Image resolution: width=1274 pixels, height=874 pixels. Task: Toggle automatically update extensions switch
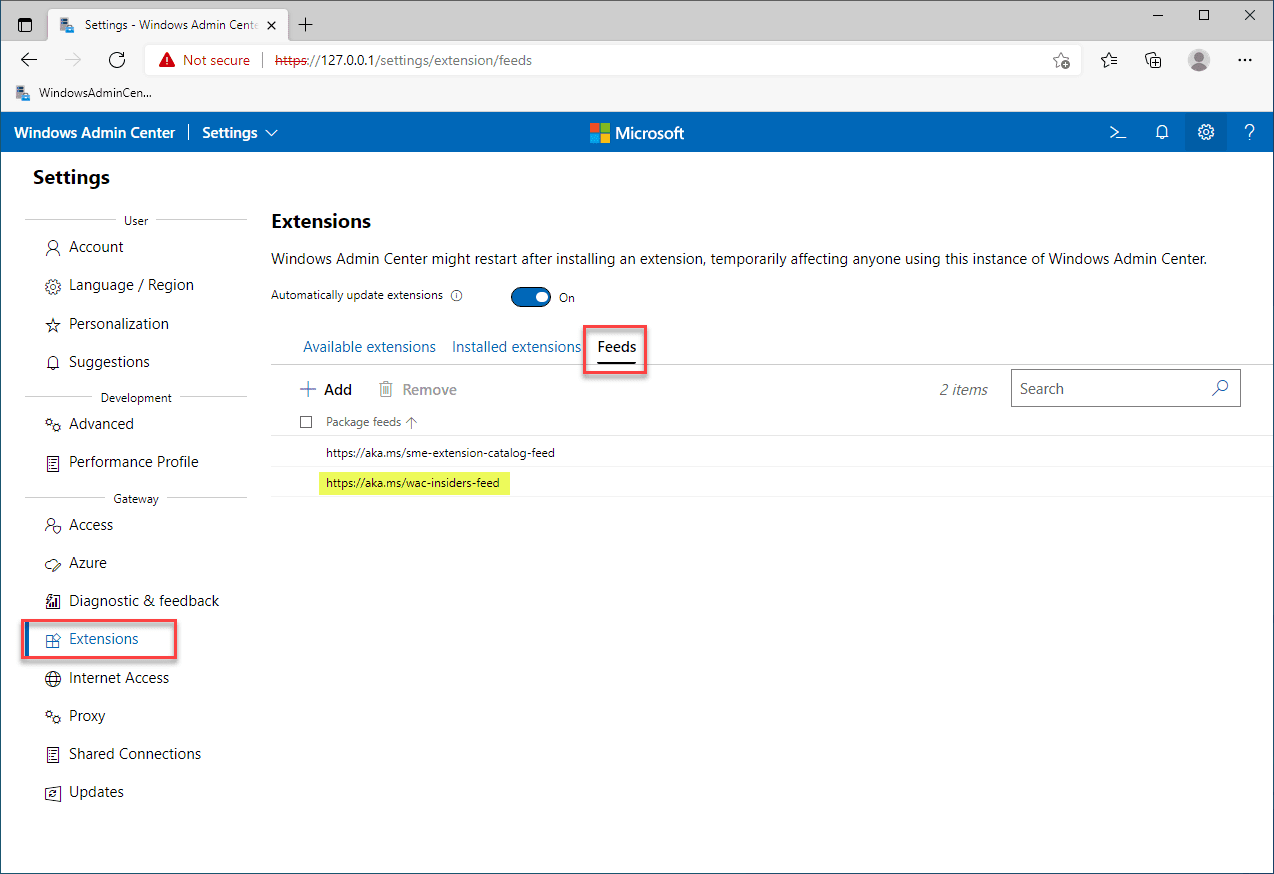(531, 297)
